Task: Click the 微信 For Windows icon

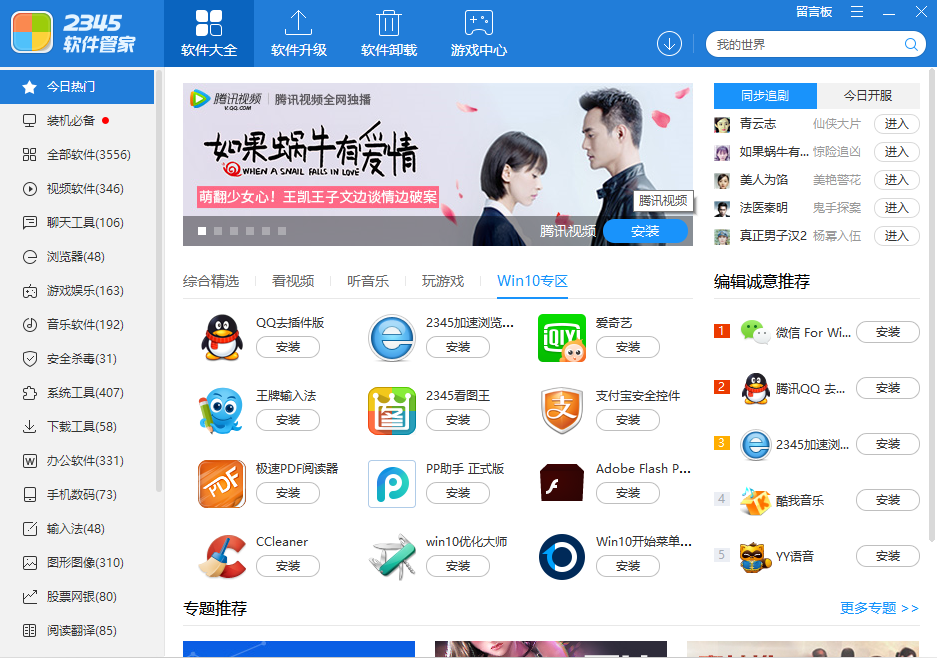Action: [755, 331]
